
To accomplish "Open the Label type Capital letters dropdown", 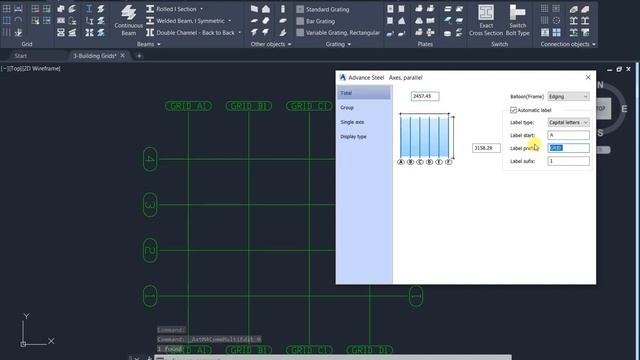I will point(568,122).
